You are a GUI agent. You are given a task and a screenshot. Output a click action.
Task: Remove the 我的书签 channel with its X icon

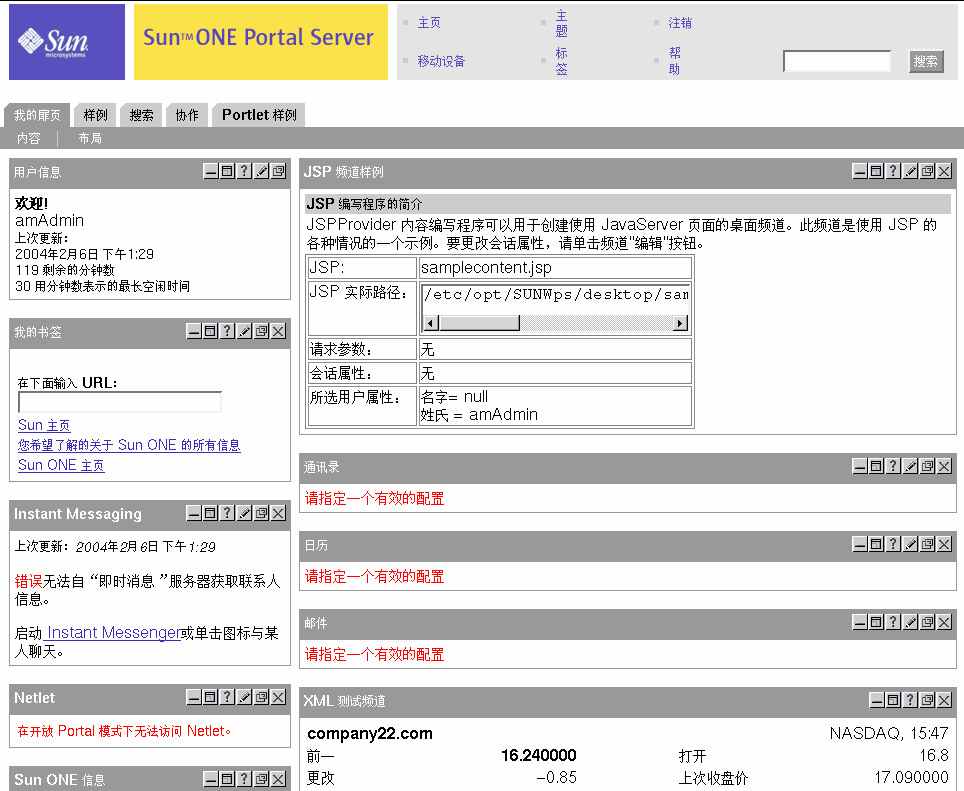[x=279, y=331]
